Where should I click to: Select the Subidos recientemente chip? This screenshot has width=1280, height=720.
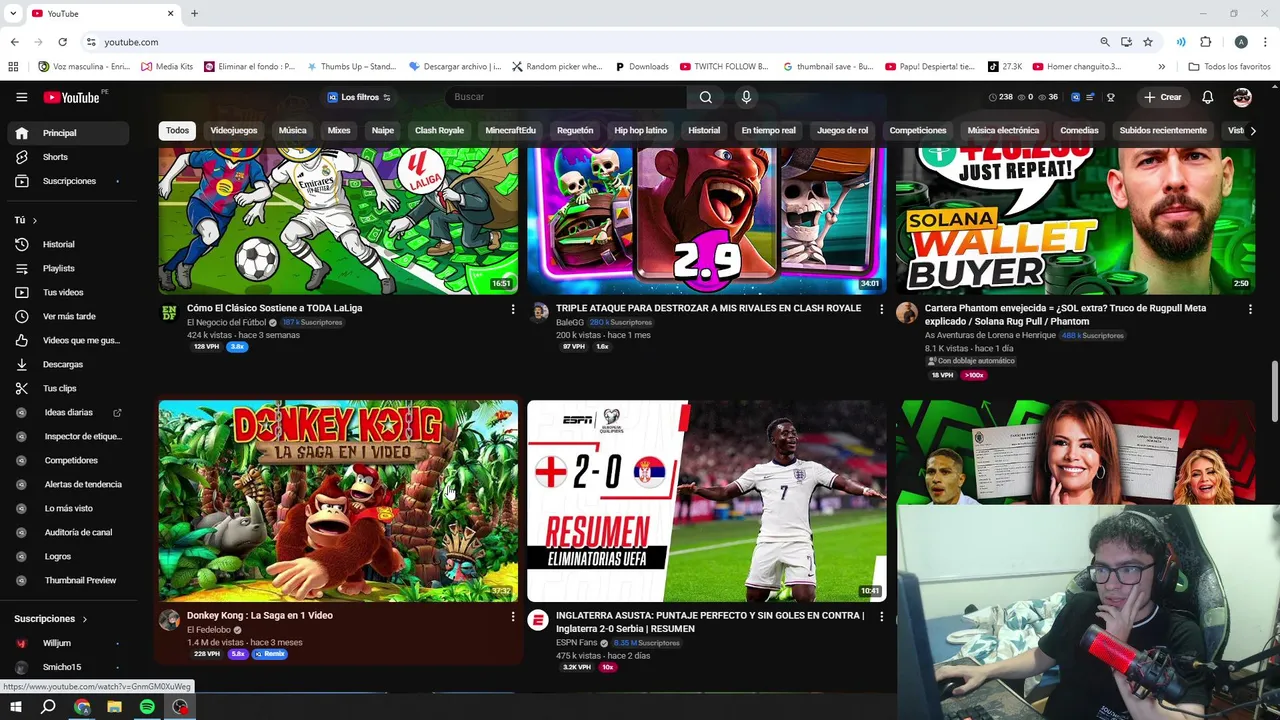point(1163,130)
